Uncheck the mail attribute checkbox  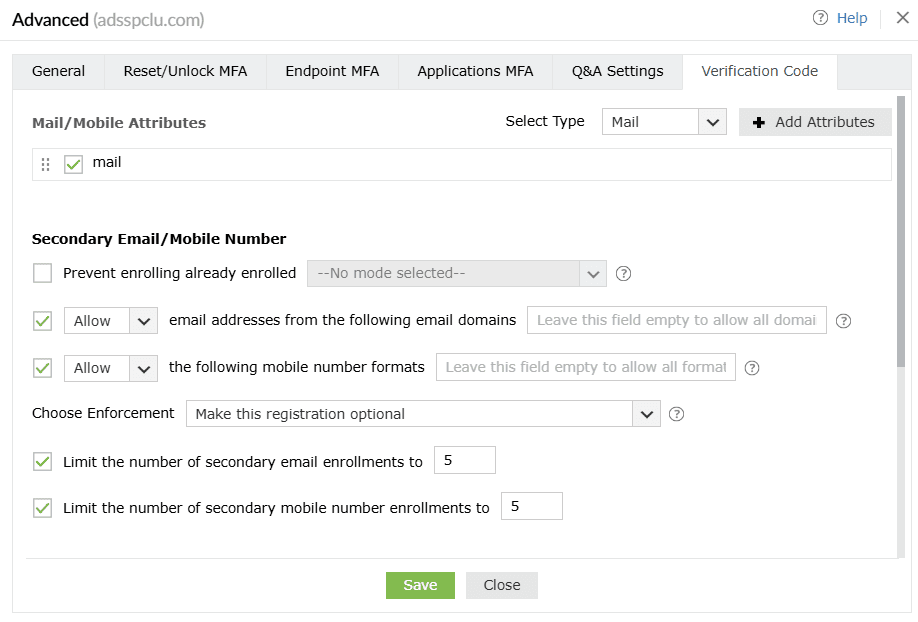(x=73, y=163)
